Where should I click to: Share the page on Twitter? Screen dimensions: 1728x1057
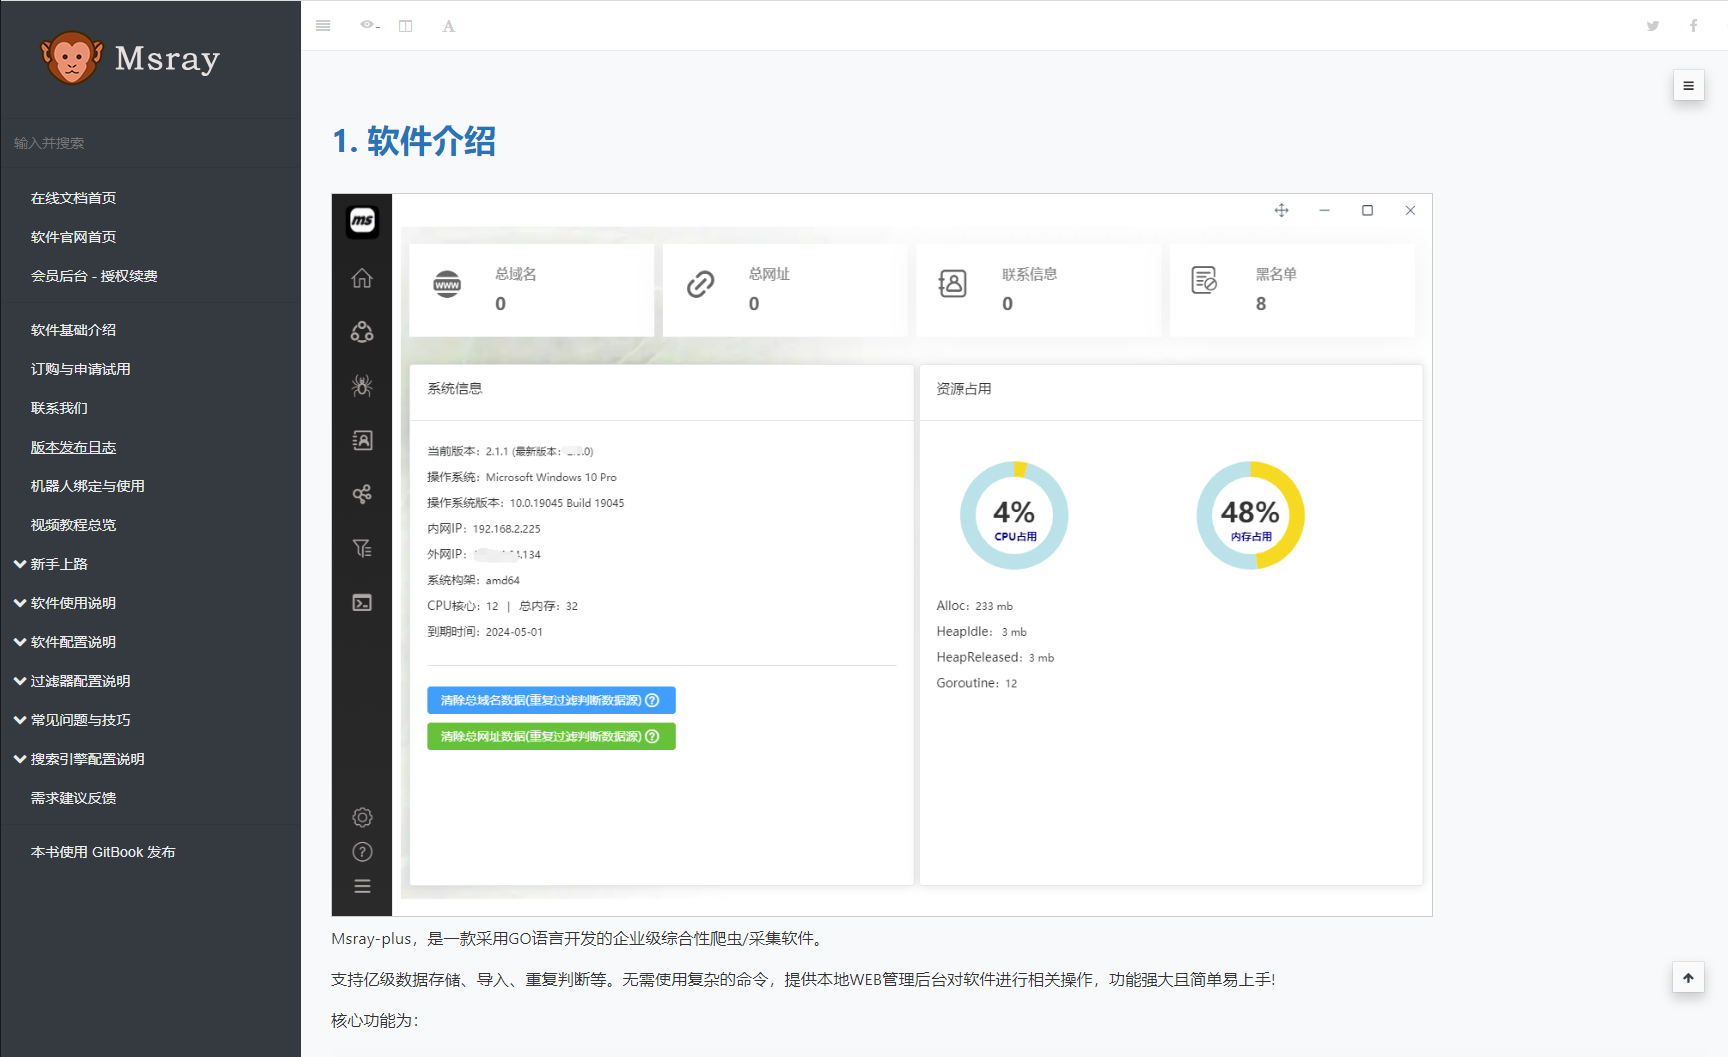click(1653, 26)
